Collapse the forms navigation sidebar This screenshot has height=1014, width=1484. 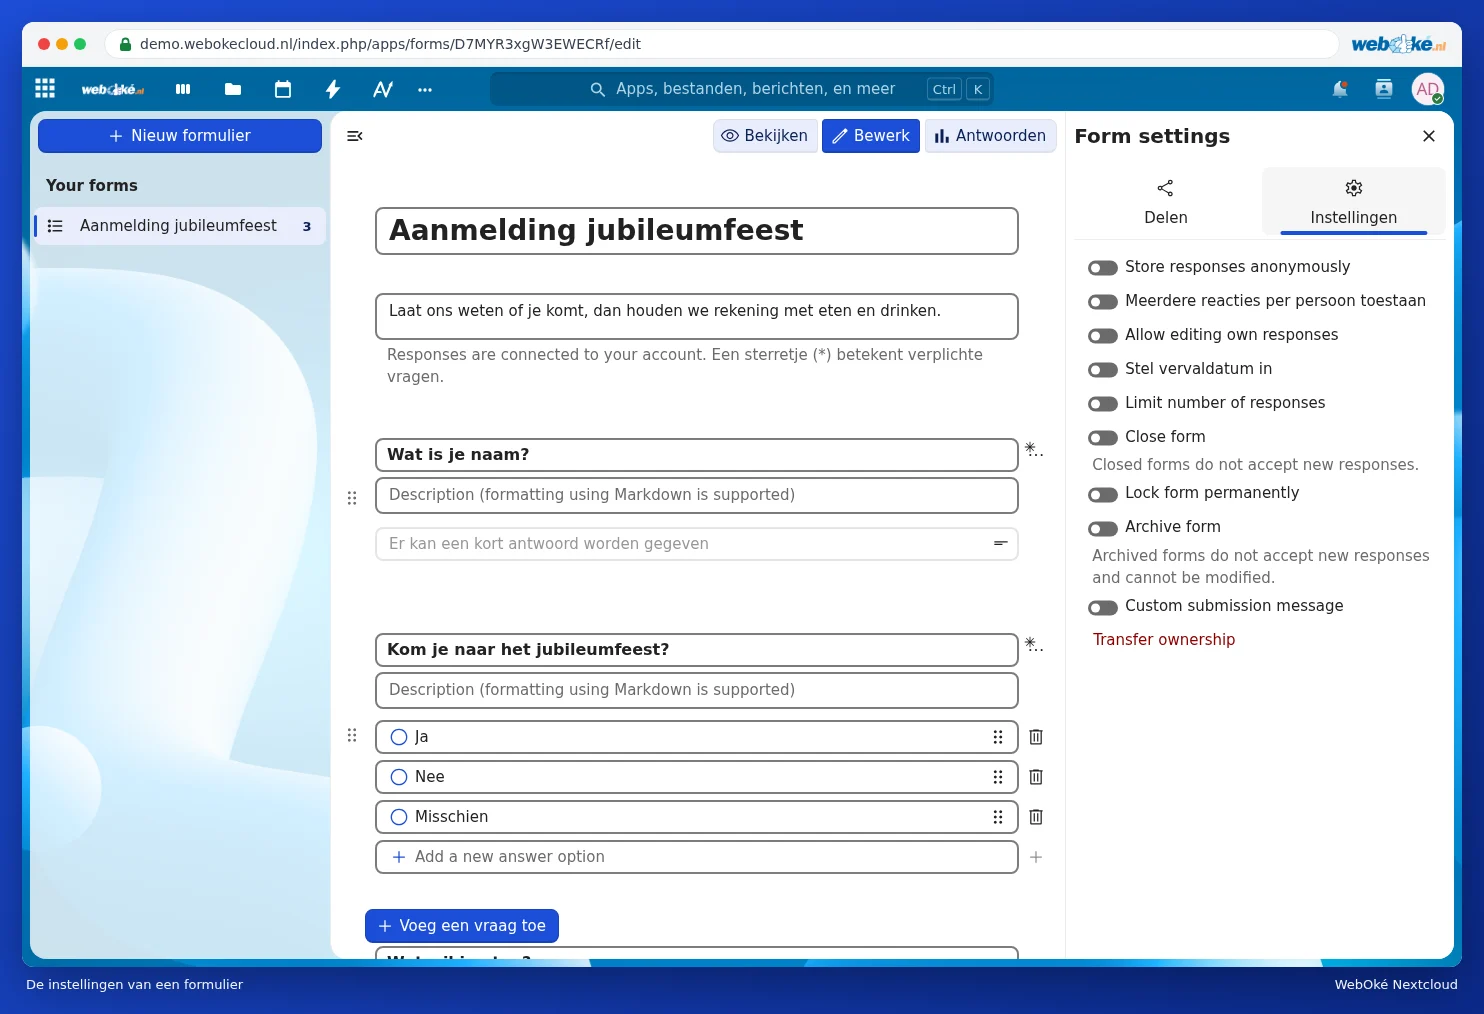[x=354, y=136]
